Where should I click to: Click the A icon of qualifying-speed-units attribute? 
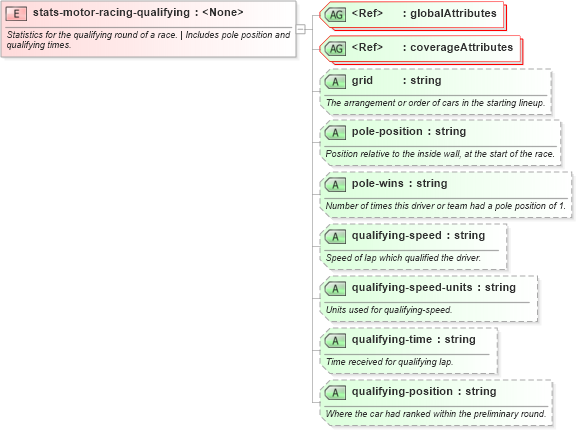coord(335,289)
